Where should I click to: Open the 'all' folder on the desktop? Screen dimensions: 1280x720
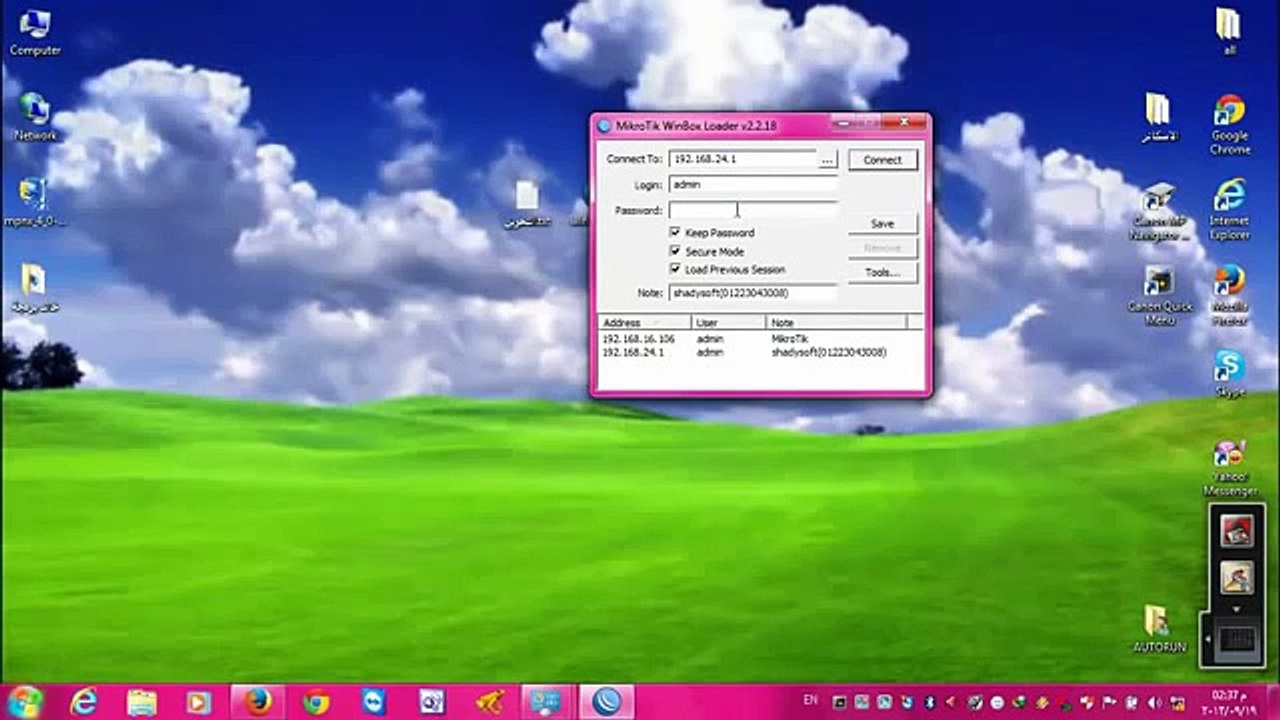point(1228,30)
